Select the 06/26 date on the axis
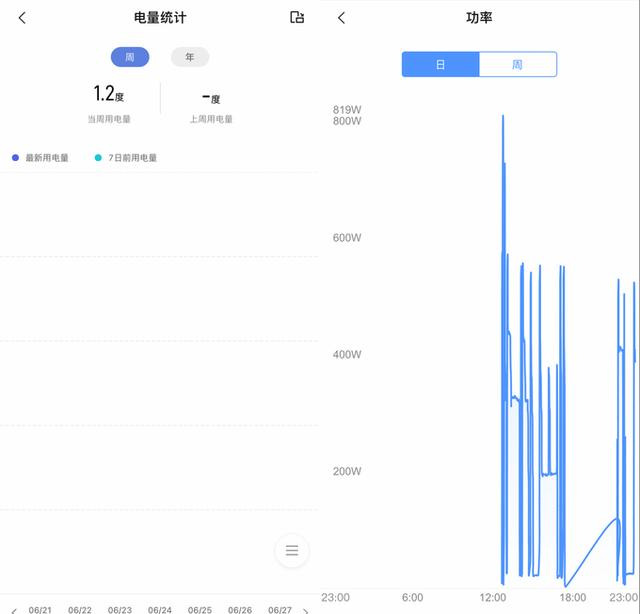 tap(240, 610)
